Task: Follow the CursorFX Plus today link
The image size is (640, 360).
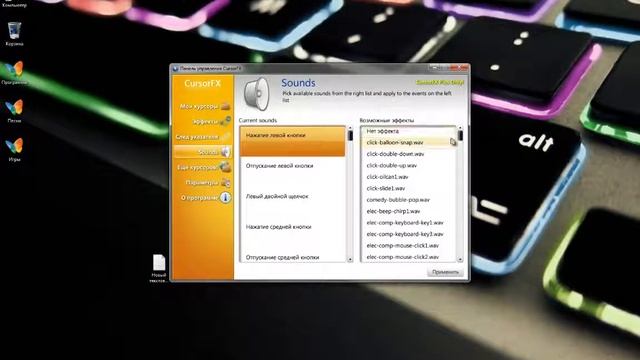Action: [x=440, y=82]
